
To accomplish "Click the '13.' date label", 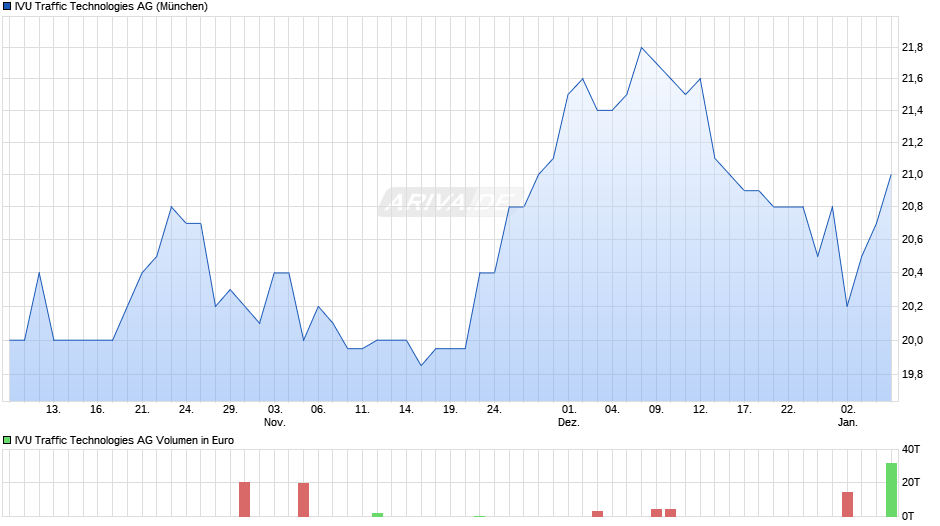I will [53, 410].
